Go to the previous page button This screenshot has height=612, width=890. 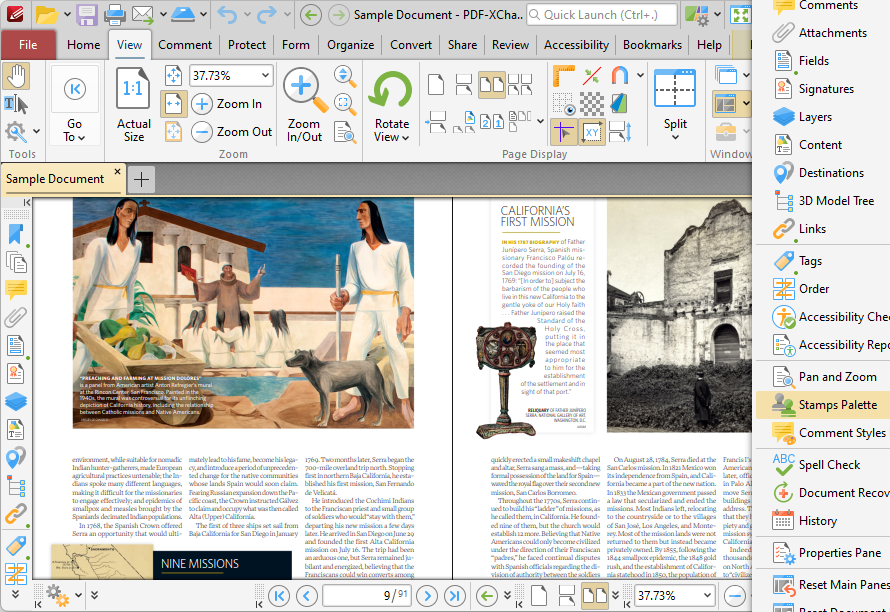coord(307,596)
